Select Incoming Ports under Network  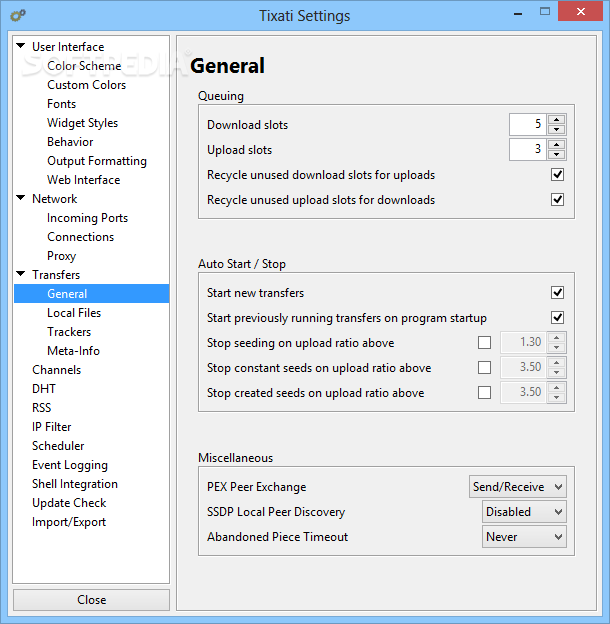[x=88, y=218]
